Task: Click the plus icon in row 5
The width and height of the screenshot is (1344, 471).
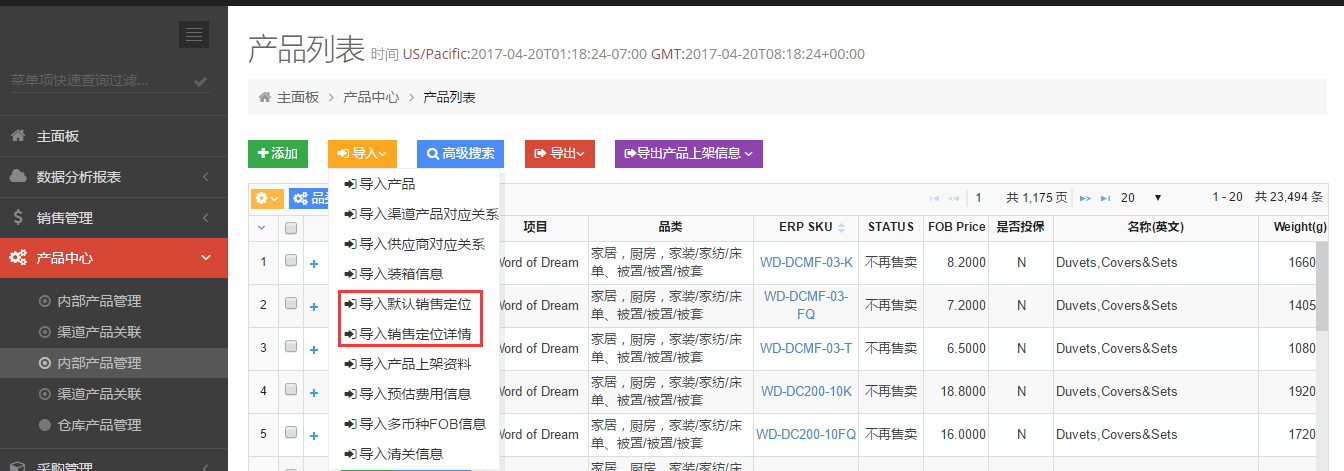Action: 313,436
